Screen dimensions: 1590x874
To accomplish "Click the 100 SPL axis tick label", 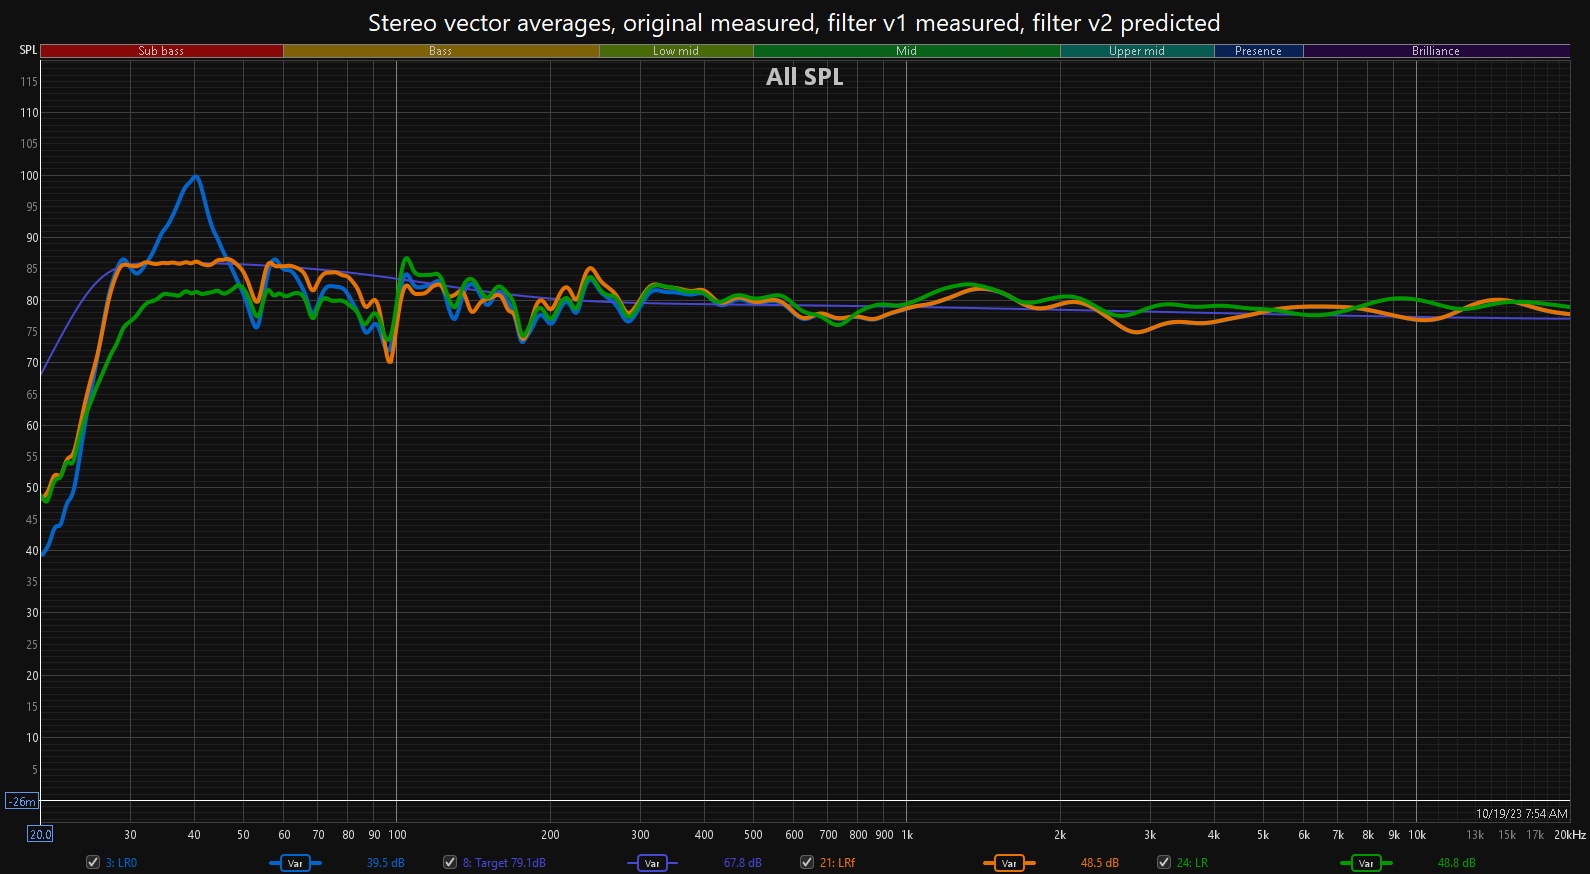I will coord(29,176).
